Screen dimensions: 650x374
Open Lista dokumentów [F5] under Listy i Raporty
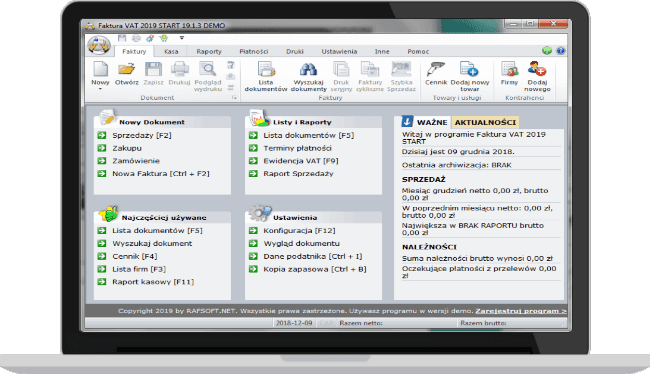(x=309, y=135)
